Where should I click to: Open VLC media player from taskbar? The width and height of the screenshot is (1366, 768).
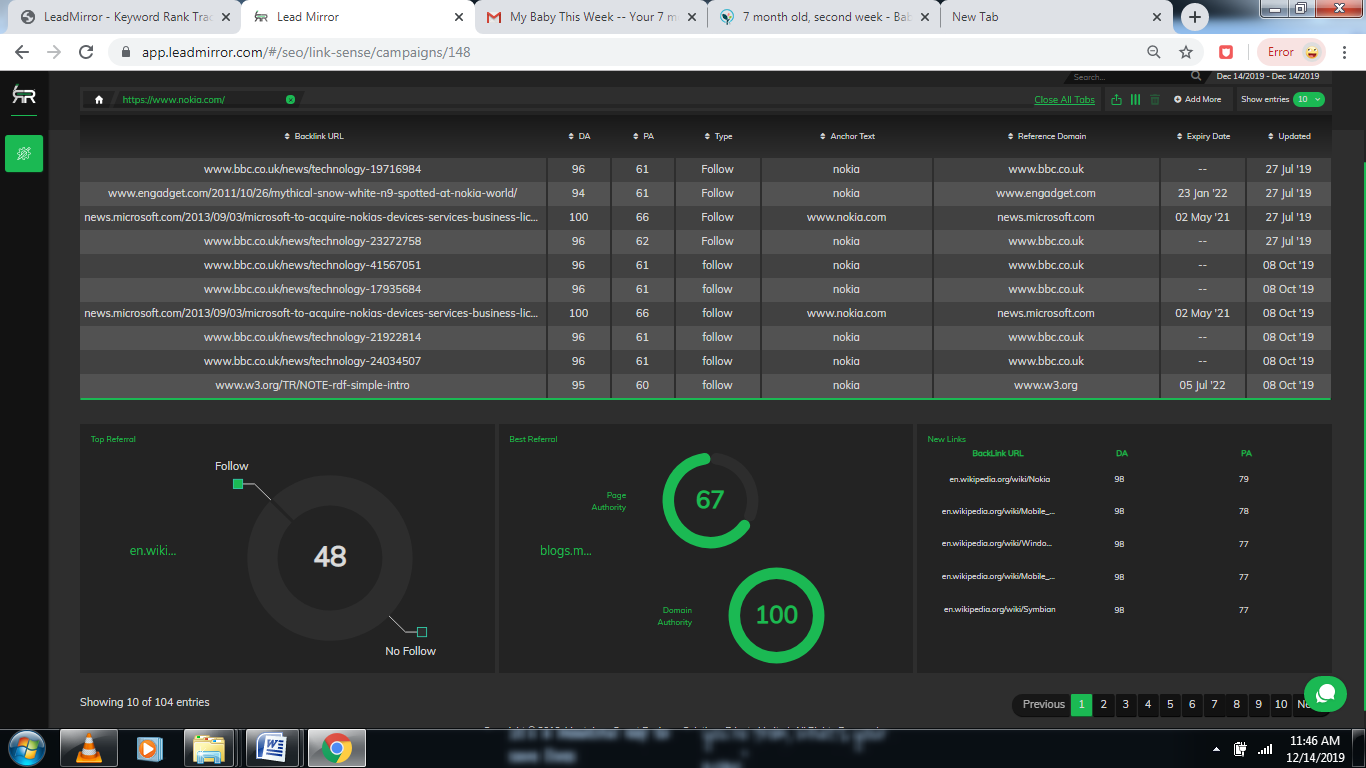click(x=89, y=748)
